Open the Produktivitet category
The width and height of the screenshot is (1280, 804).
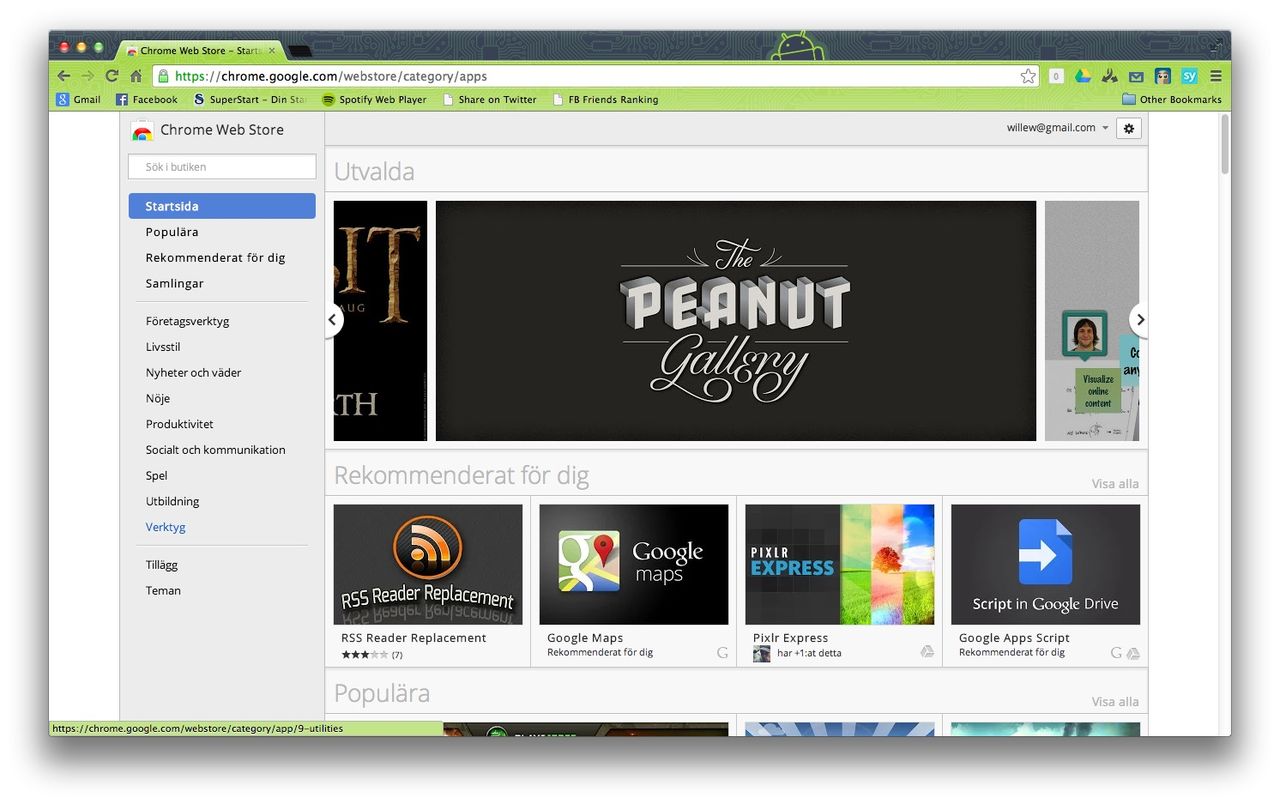click(179, 424)
